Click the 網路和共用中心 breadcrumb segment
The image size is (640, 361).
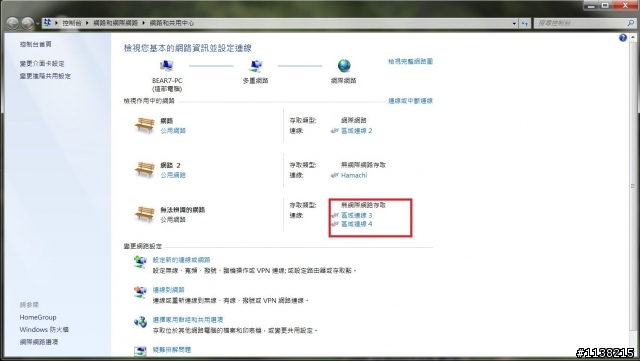[172, 23]
